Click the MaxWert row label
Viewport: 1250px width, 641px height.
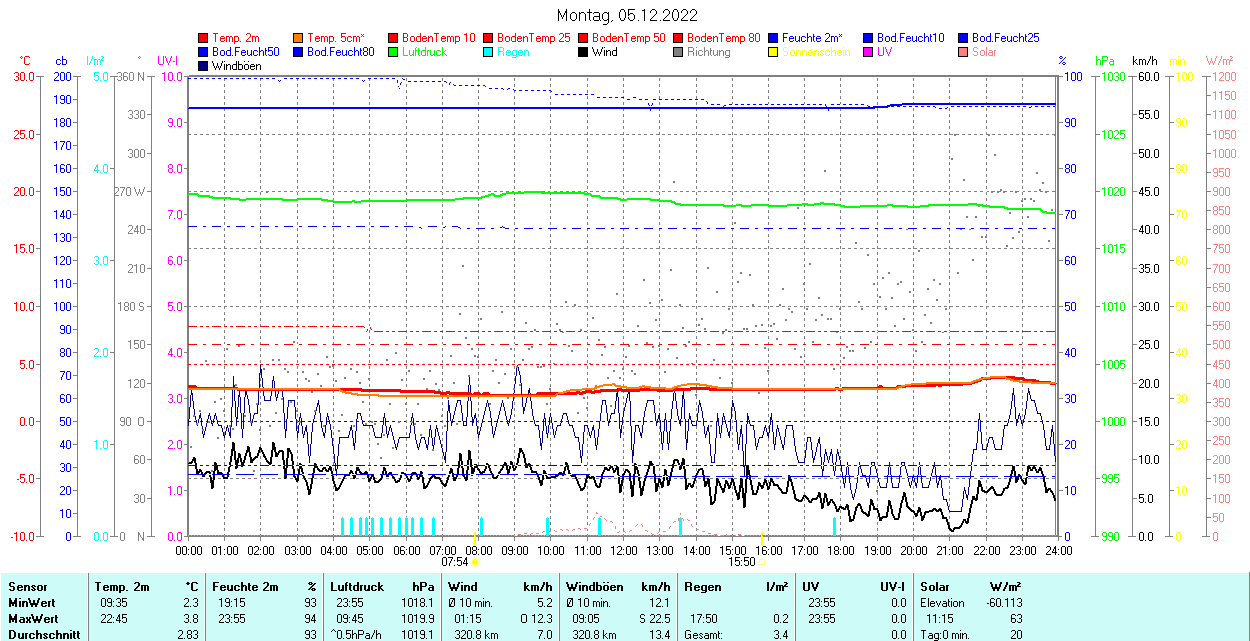pos(32,619)
